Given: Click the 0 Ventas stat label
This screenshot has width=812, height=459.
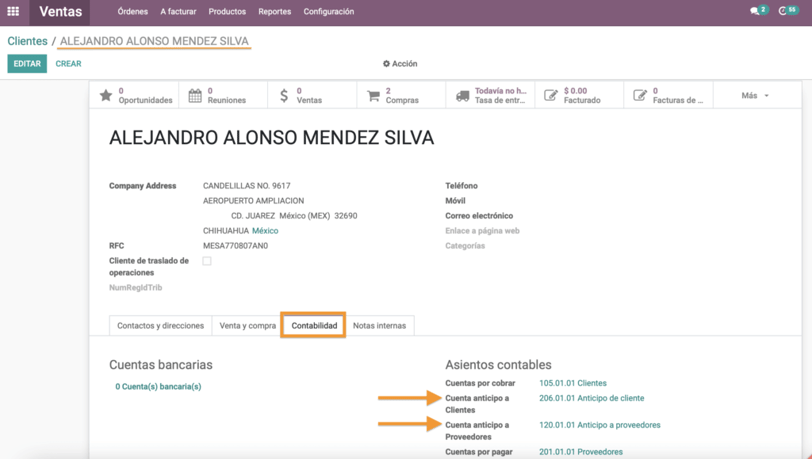Looking at the screenshot, I should [309, 96].
